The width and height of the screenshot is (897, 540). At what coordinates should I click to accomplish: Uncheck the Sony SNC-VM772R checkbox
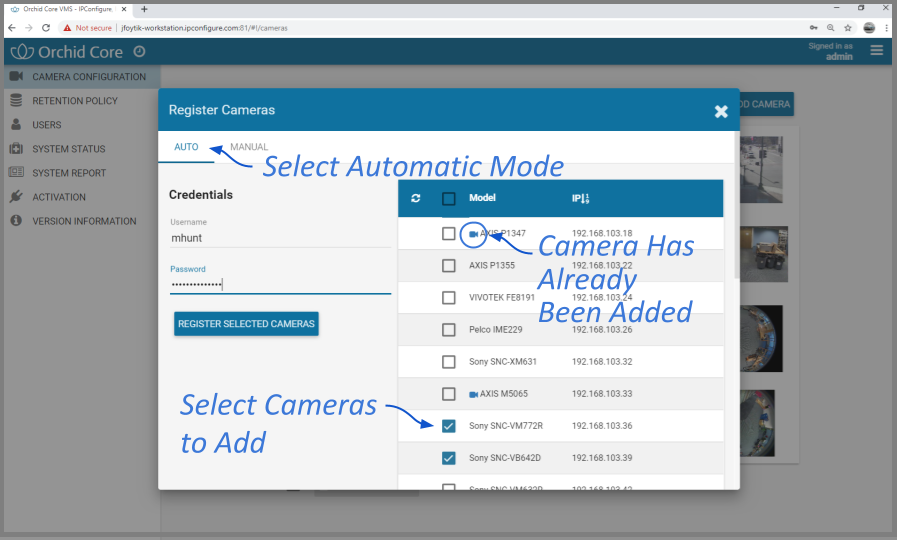449,426
